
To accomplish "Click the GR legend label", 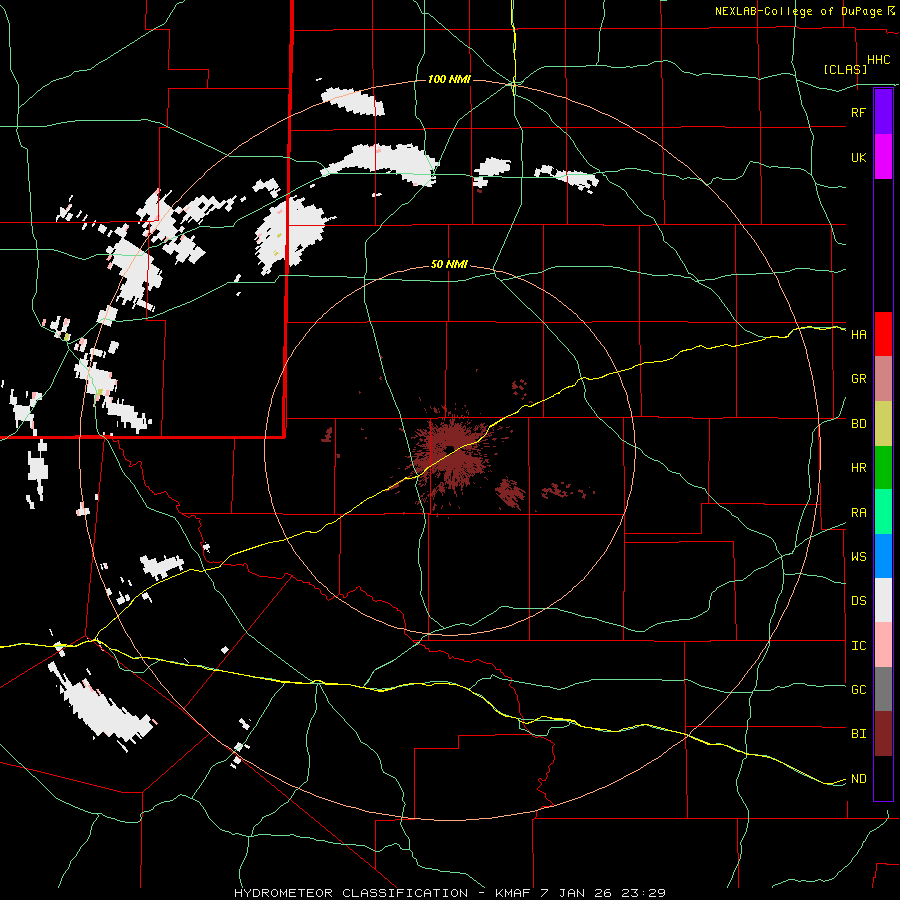I will tap(859, 379).
